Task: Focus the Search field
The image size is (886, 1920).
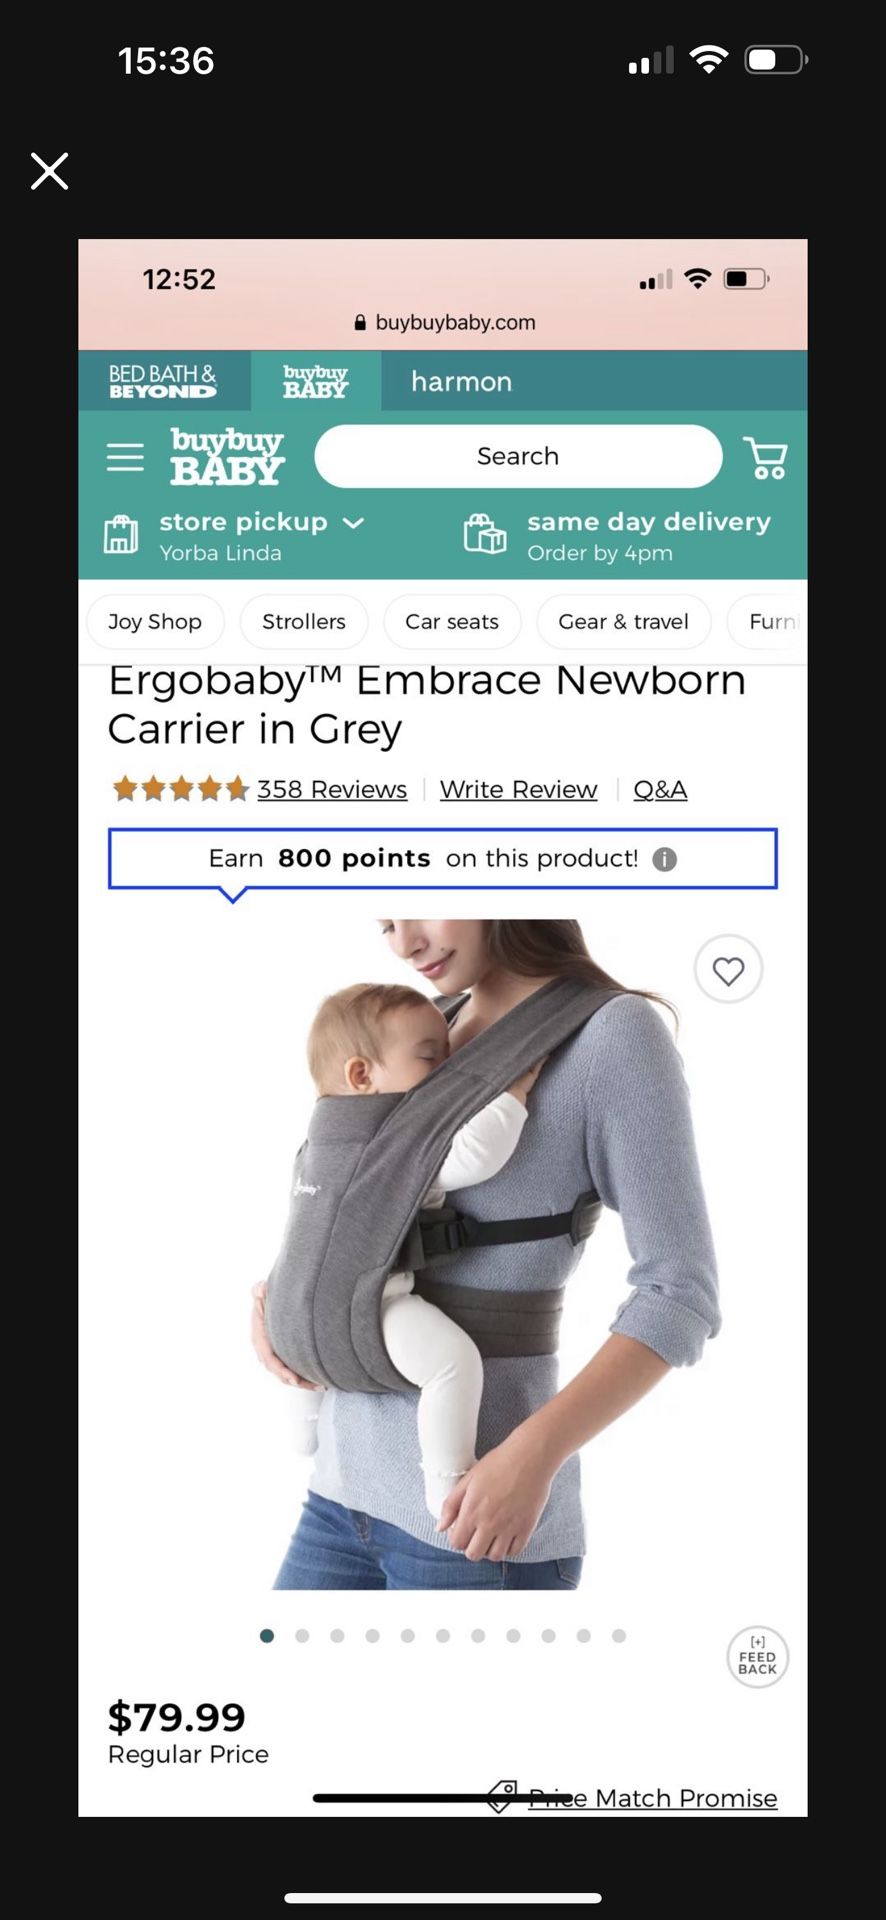Action: [518, 456]
